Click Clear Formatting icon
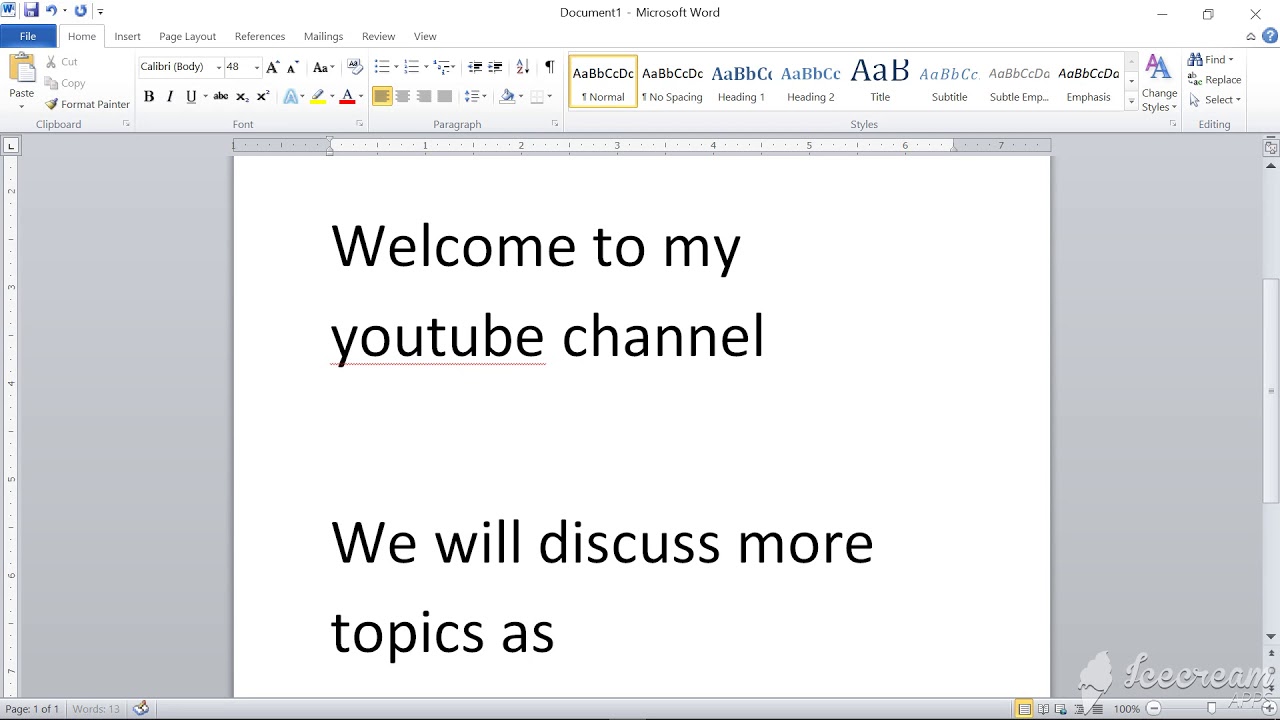Image resolution: width=1280 pixels, height=720 pixels. pyautogui.click(x=354, y=67)
